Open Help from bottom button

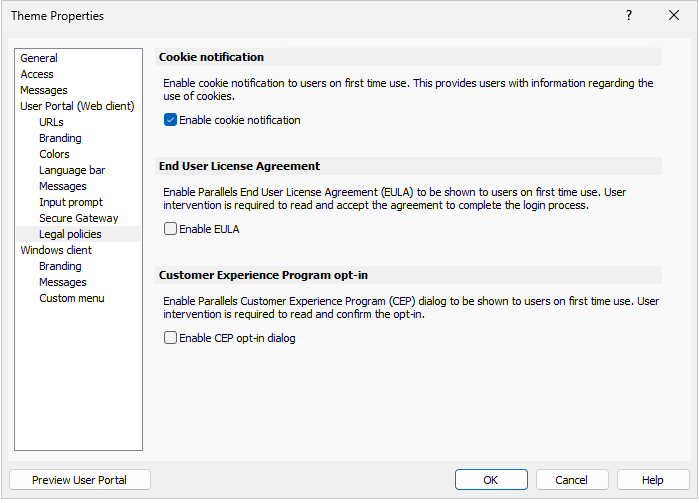pyautogui.click(x=653, y=480)
